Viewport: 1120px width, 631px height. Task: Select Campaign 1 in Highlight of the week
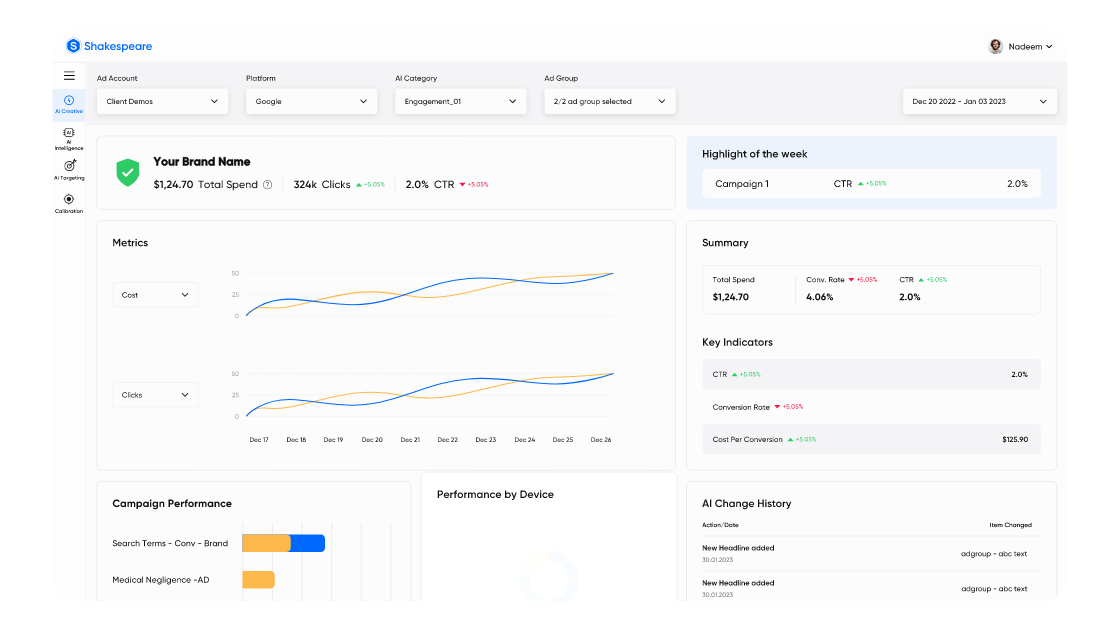coord(871,184)
